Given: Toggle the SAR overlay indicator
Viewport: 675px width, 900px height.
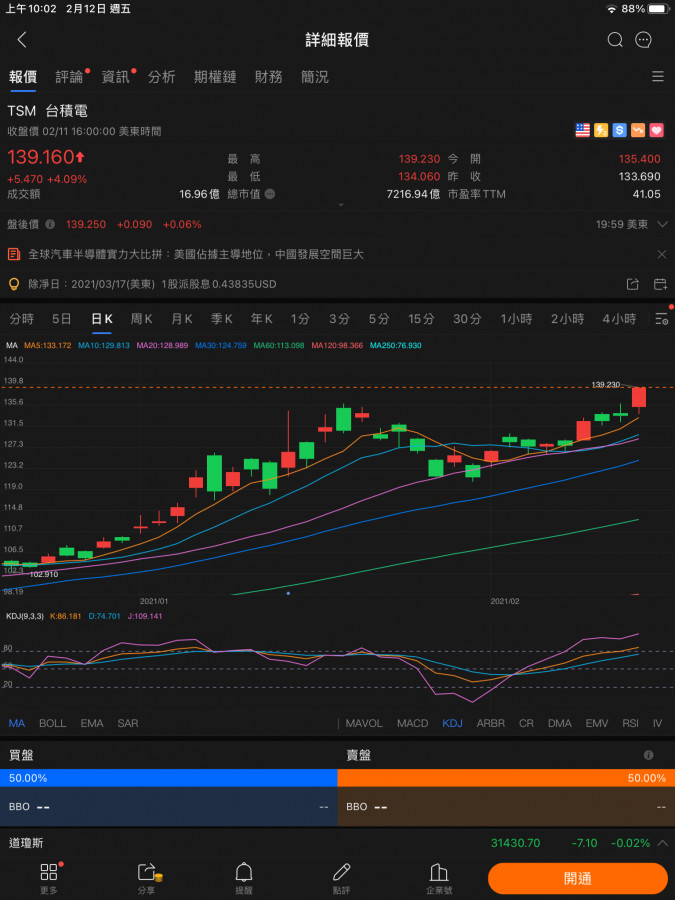Looking at the screenshot, I should pyautogui.click(x=127, y=723).
